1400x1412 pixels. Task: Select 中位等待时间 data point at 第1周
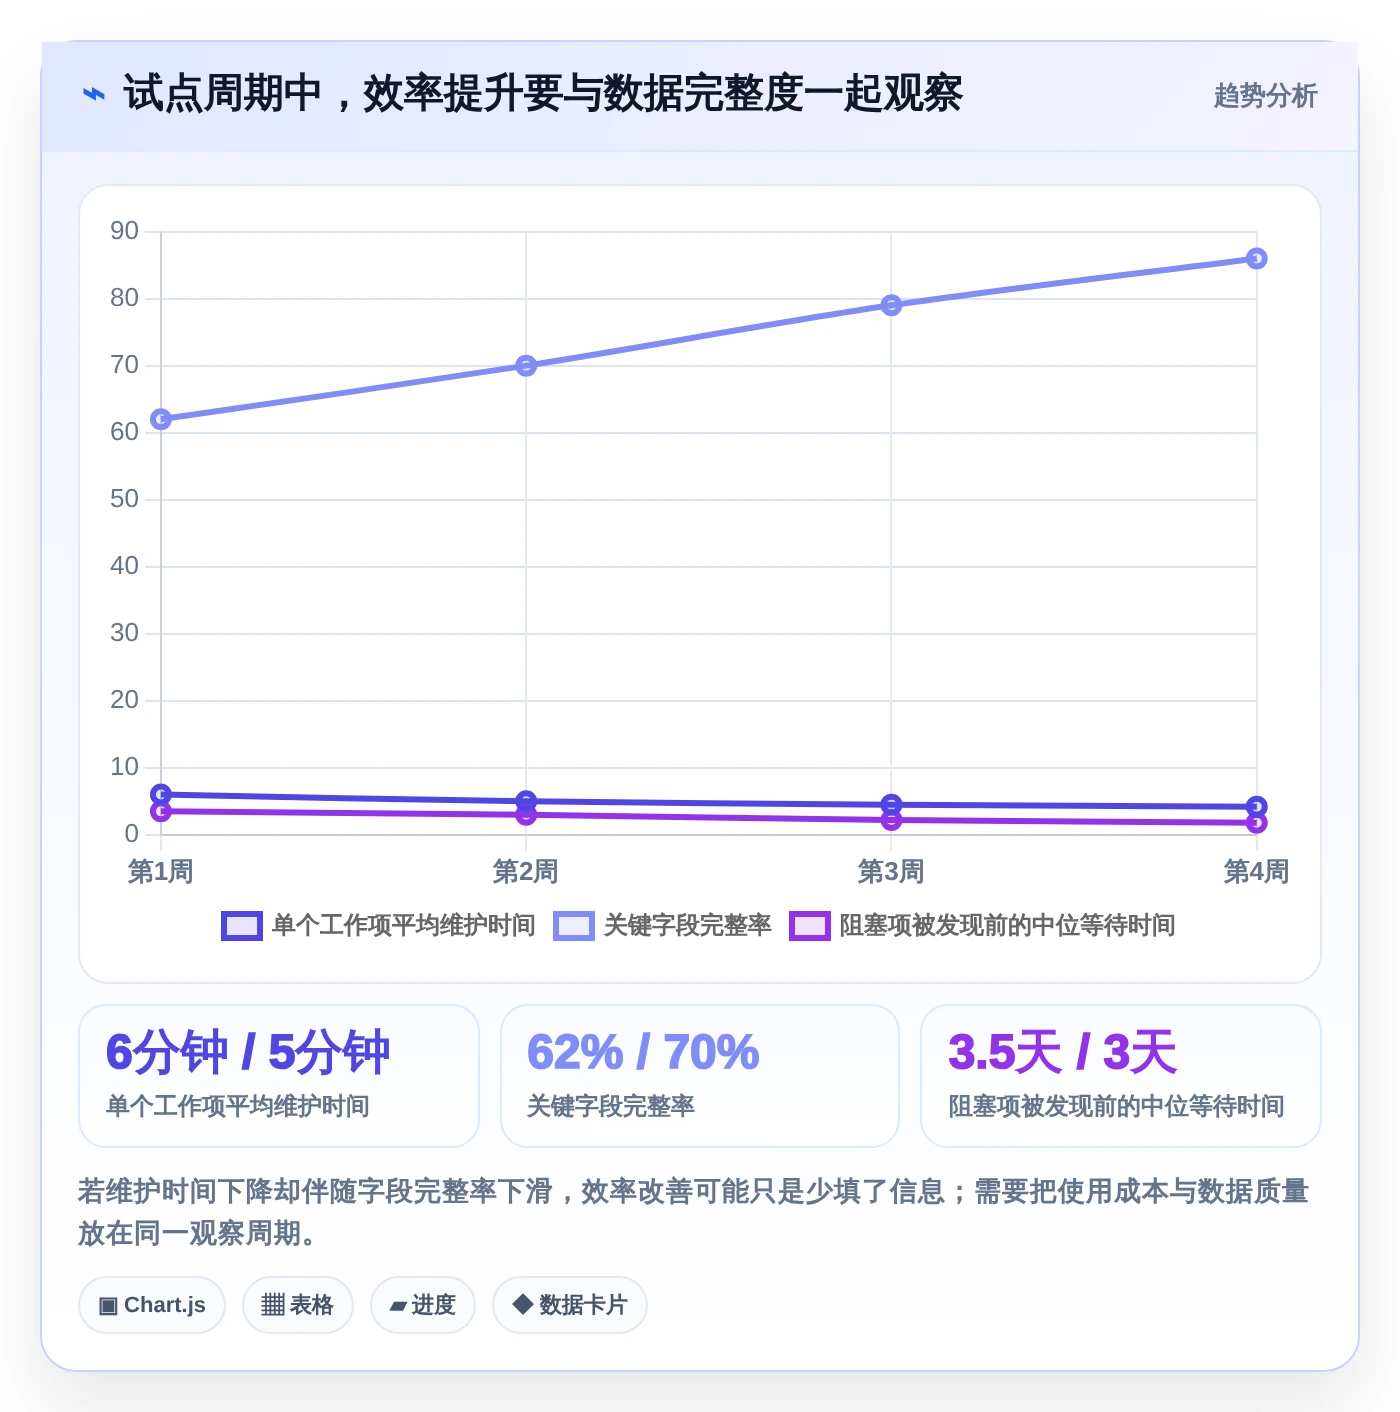pyautogui.click(x=161, y=811)
